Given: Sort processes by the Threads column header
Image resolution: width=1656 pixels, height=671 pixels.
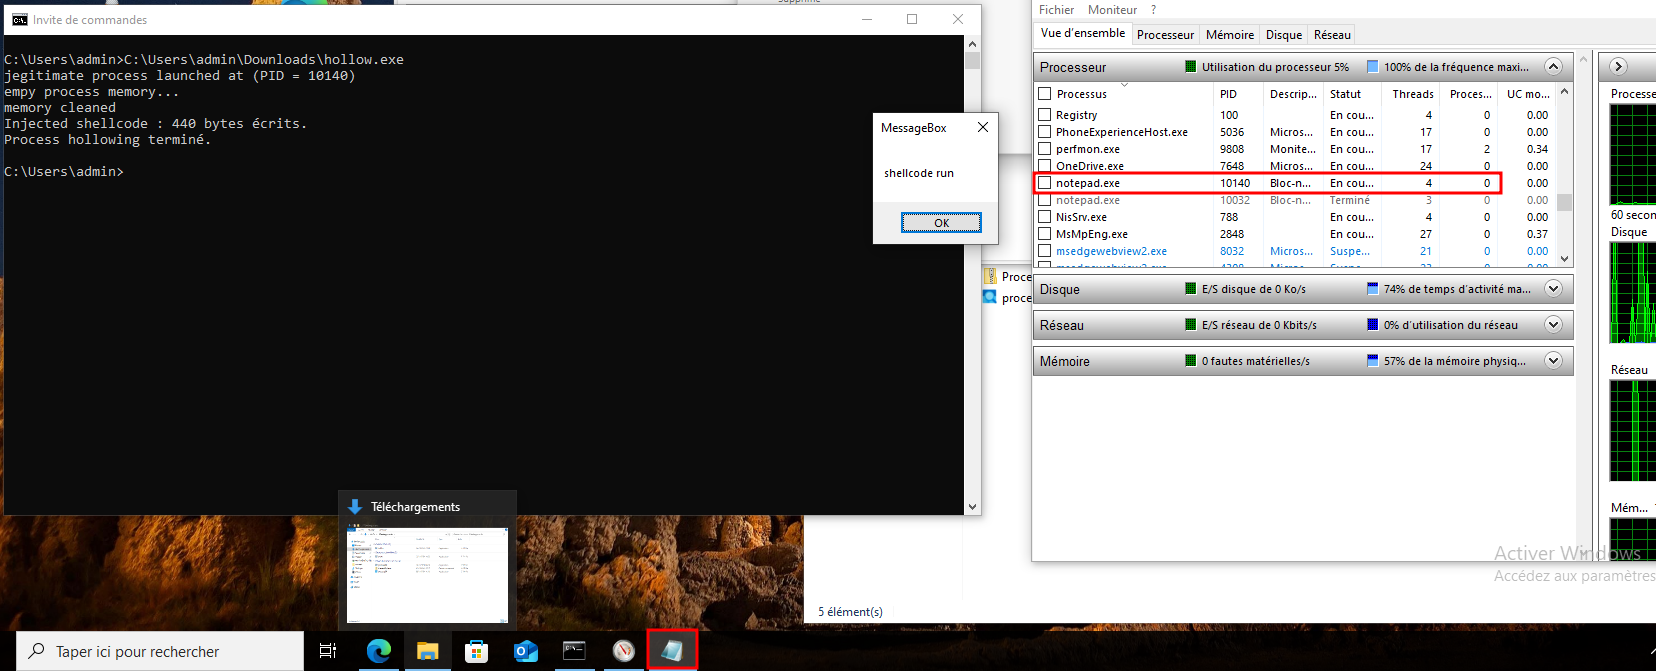Looking at the screenshot, I should [x=1412, y=94].
